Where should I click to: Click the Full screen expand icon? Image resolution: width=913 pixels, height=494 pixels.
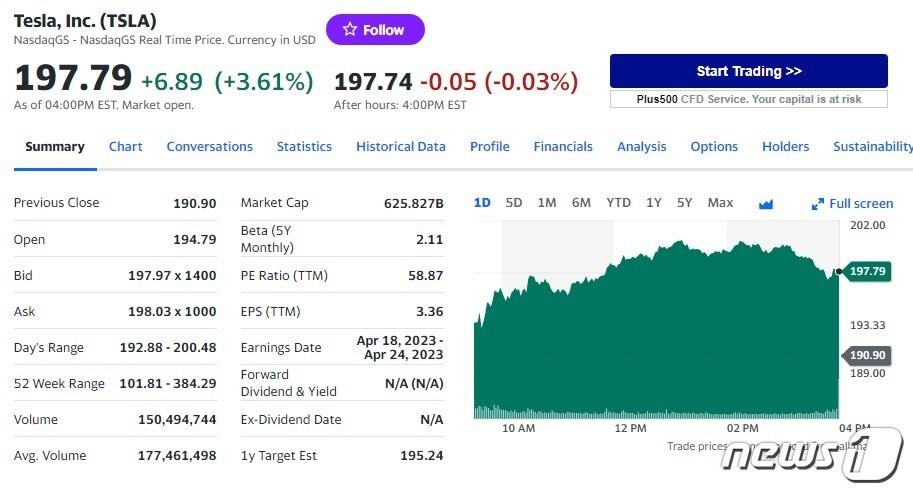pyautogui.click(x=818, y=204)
